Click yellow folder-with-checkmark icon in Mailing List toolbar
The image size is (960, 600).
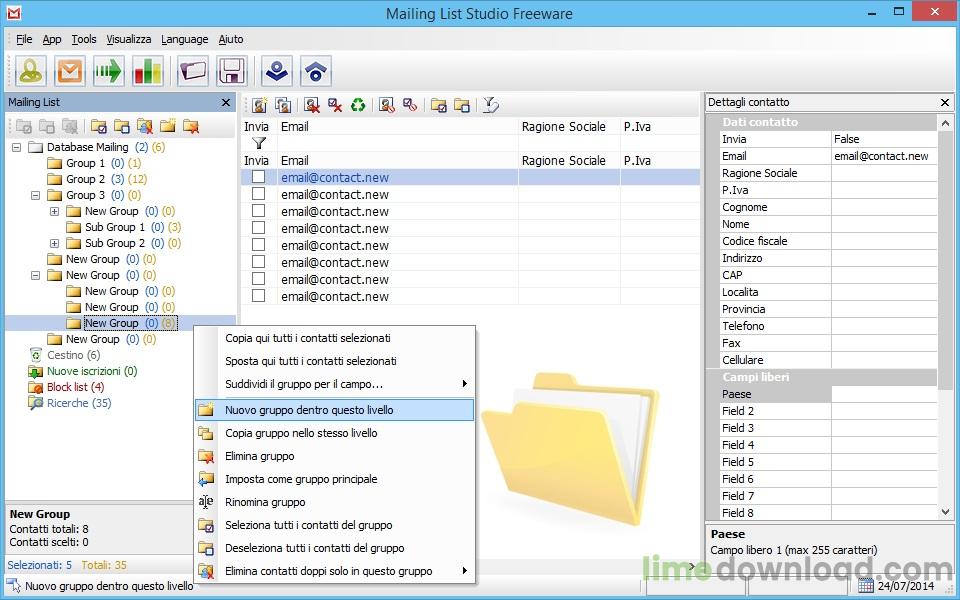(99, 126)
